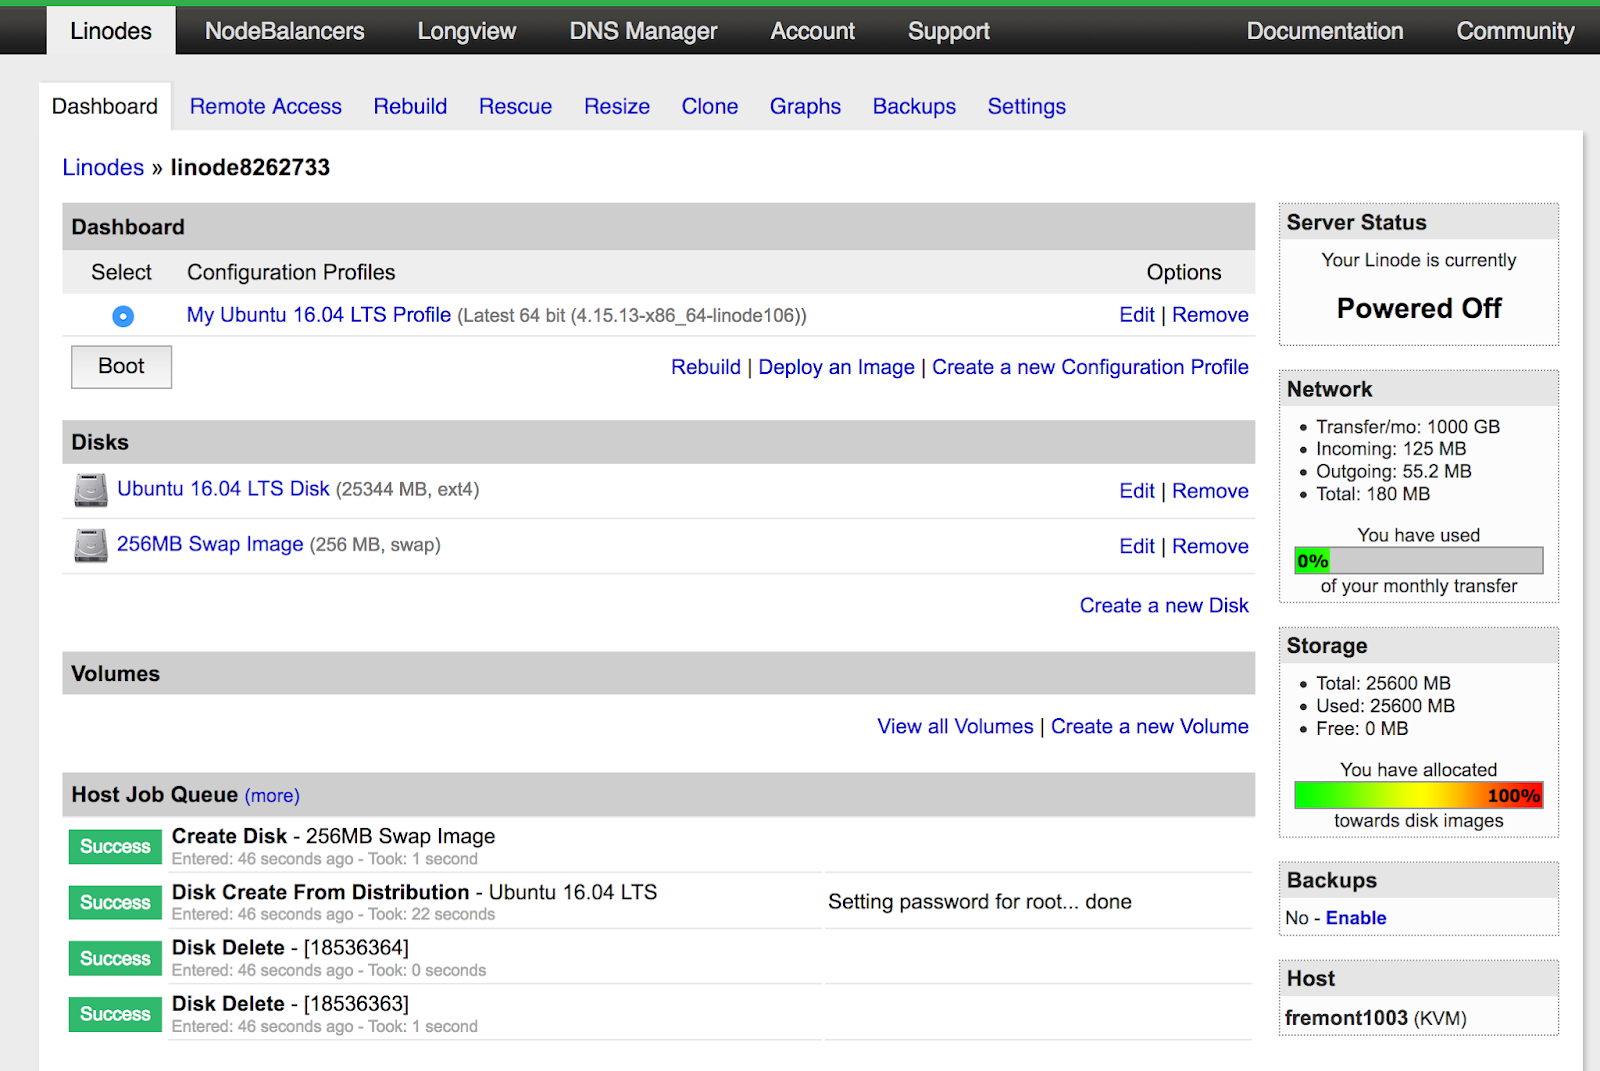Click Success badge for Disk Delete [18536364]
Image resolution: width=1600 pixels, height=1071 pixels.
[x=115, y=958]
